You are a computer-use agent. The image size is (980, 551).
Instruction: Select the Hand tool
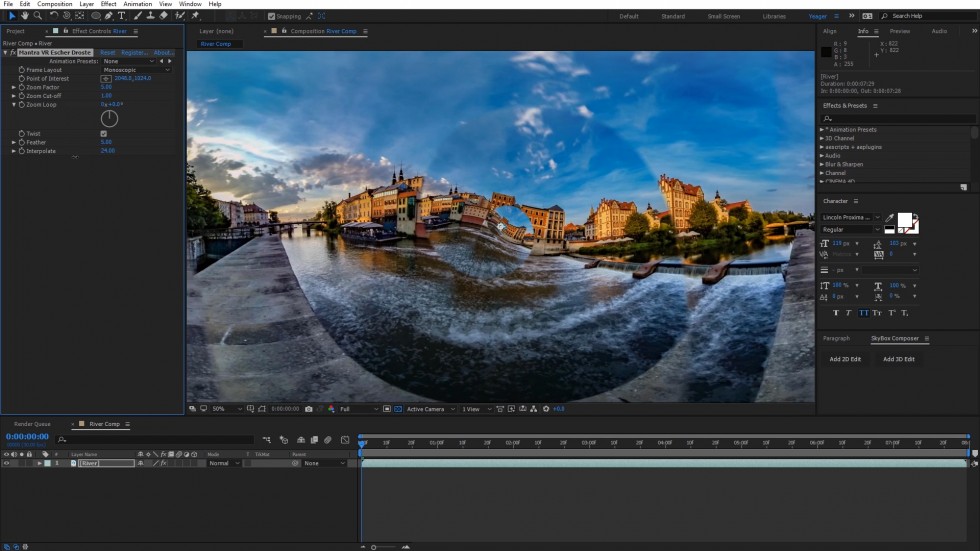point(25,16)
